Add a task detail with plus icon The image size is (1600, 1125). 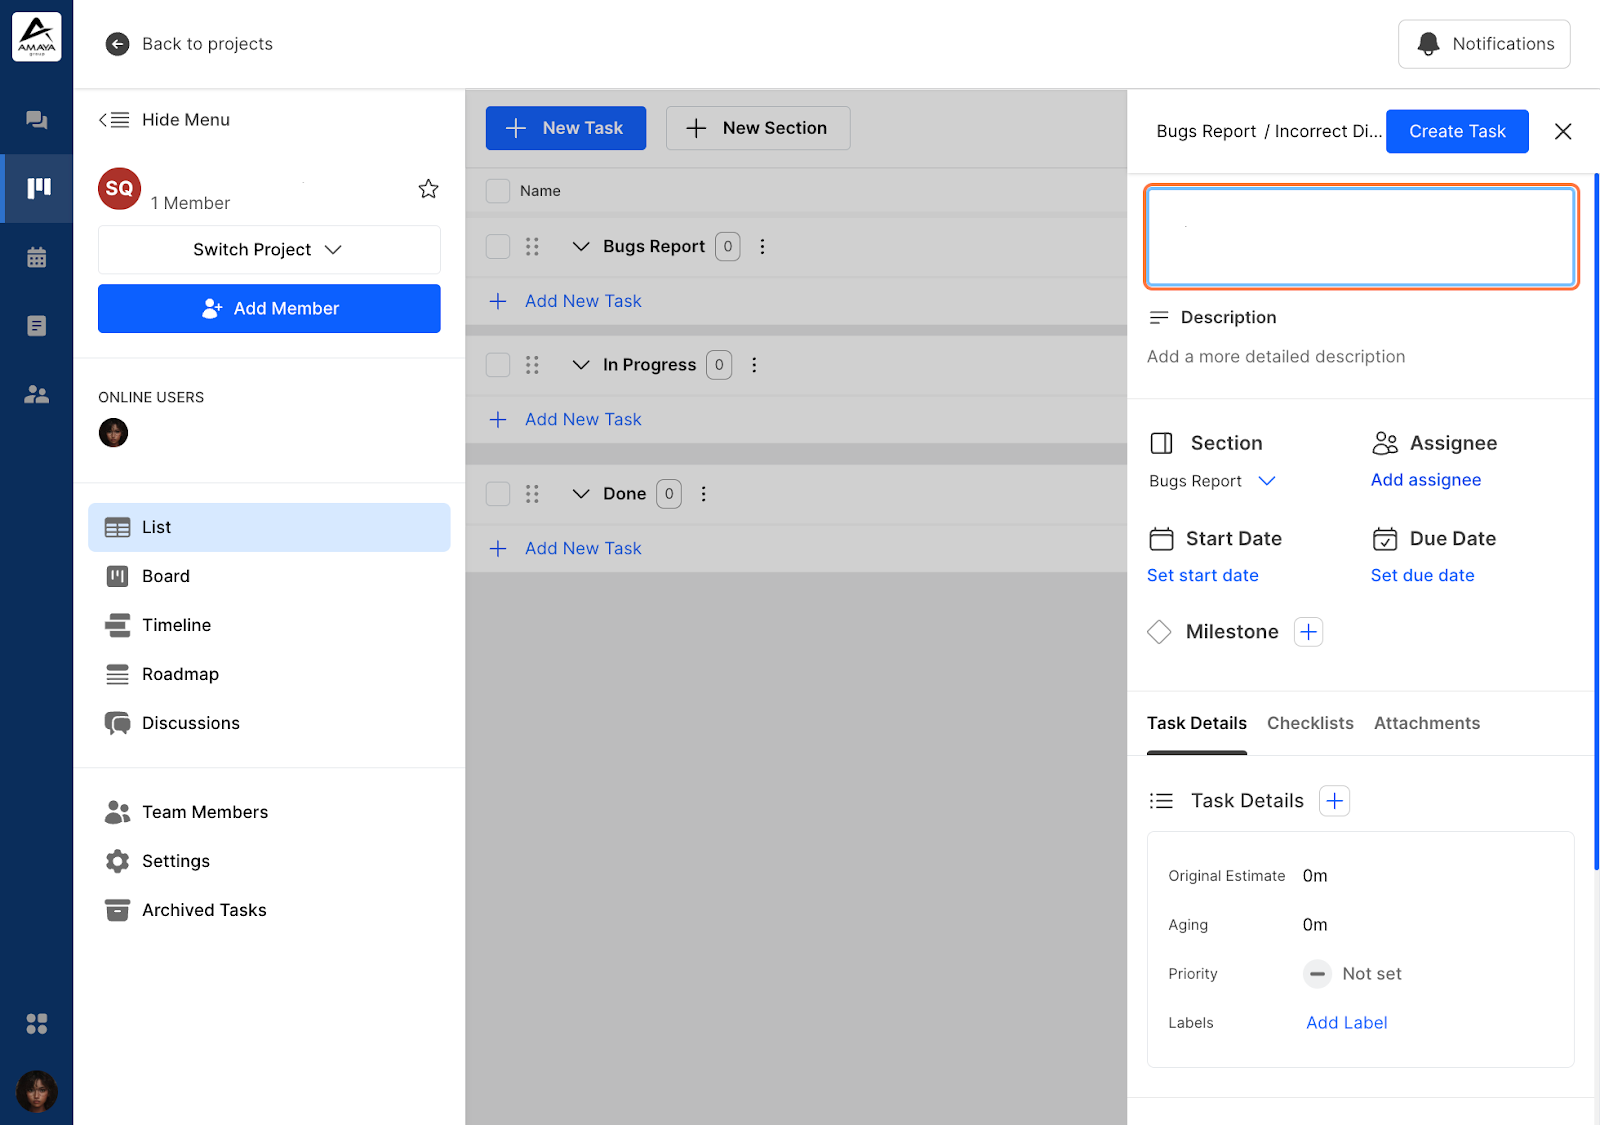[x=1334, y=801]
